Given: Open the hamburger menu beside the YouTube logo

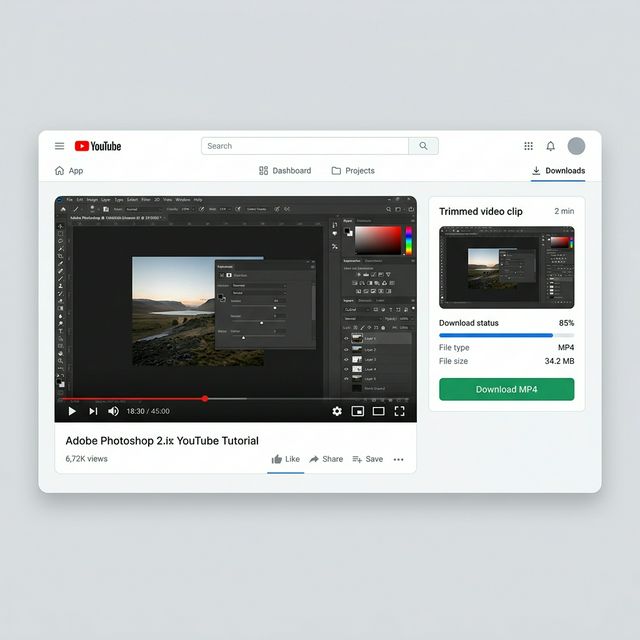Looking at the screenshot, I should [x=60, y=146].
